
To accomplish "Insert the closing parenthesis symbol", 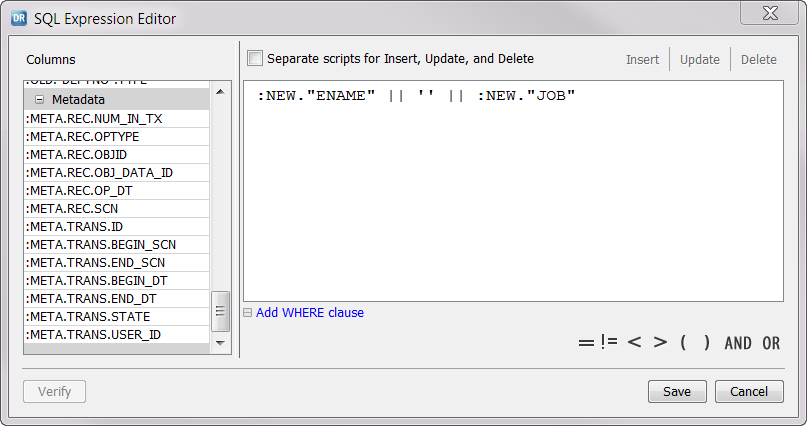I will 707,343.
